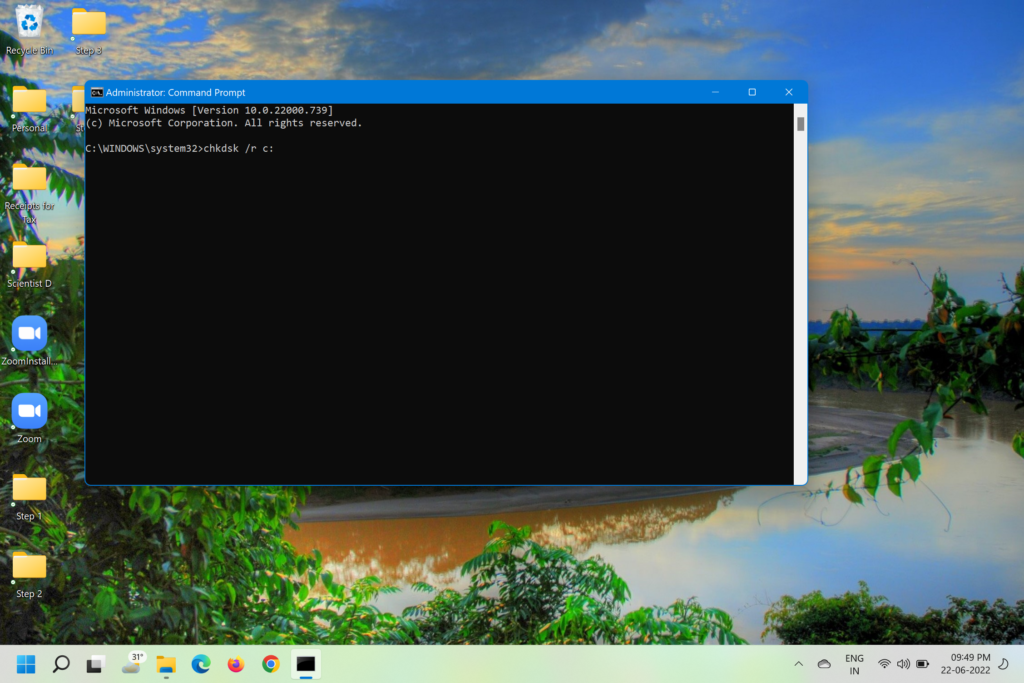Launch Google Chrome from the taskbar

(x=271, y=664)
